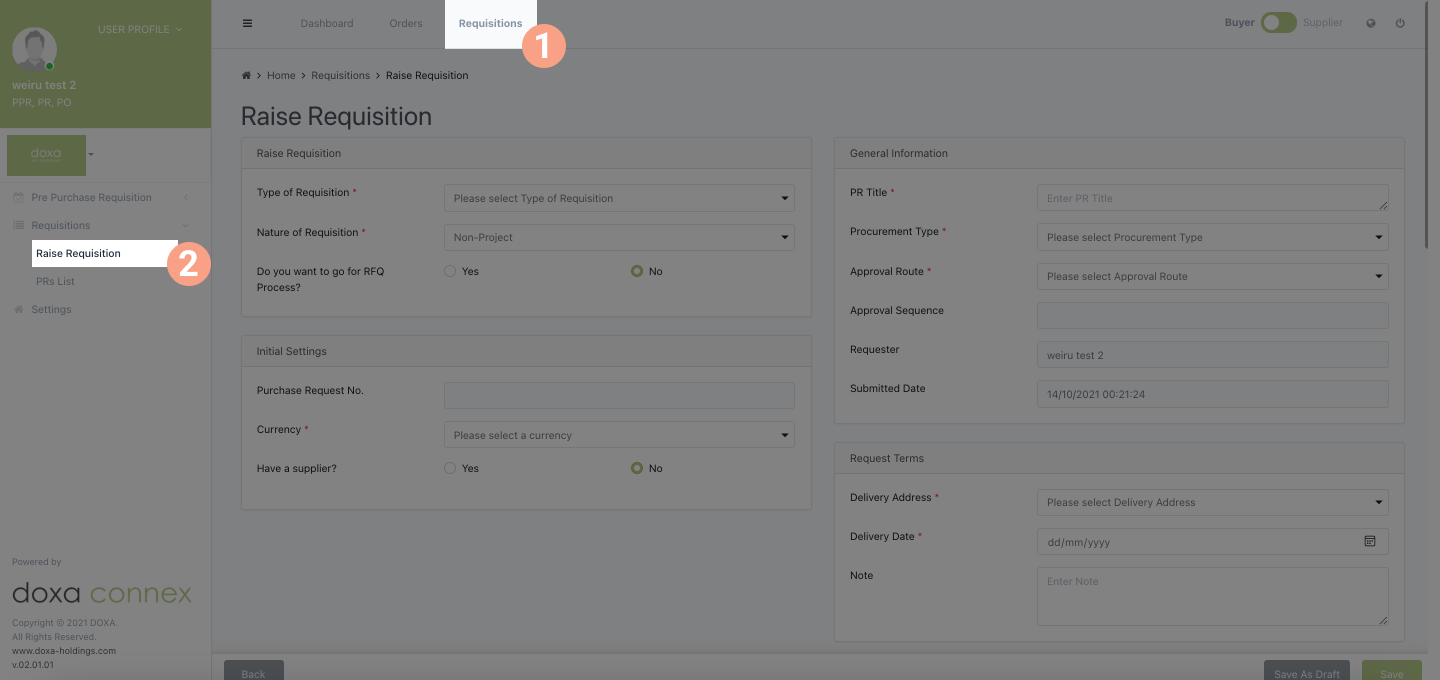
Task: Switch to the Requisitions tab
Action: (490, 23)
